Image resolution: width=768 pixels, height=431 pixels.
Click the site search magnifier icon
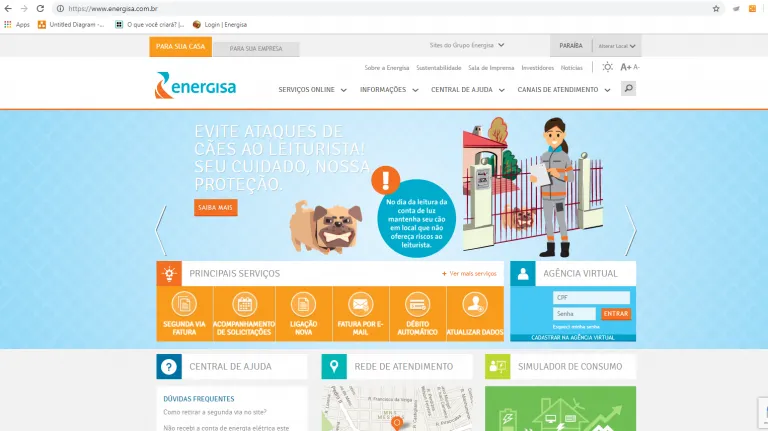628,89
